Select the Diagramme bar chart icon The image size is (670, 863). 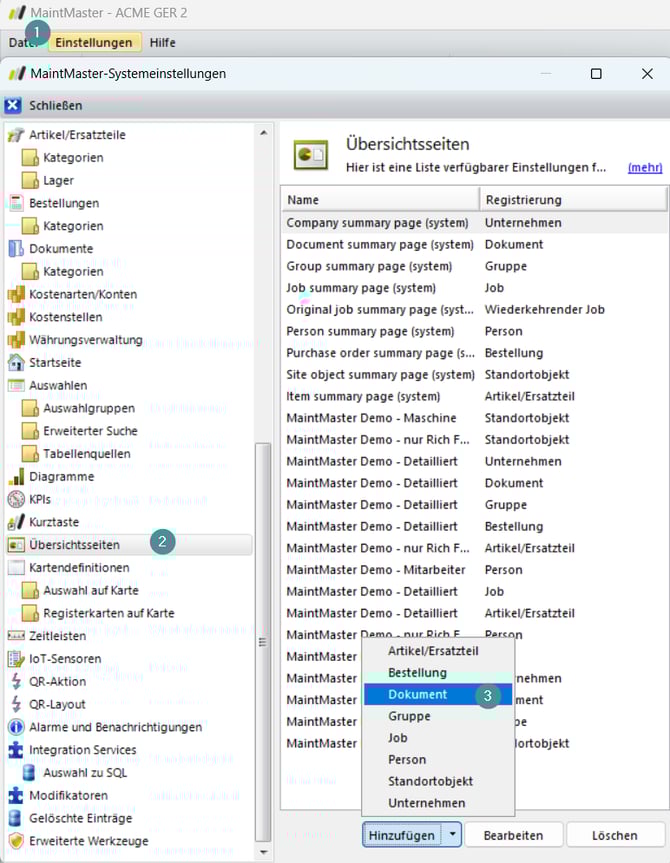coord(16,477)
